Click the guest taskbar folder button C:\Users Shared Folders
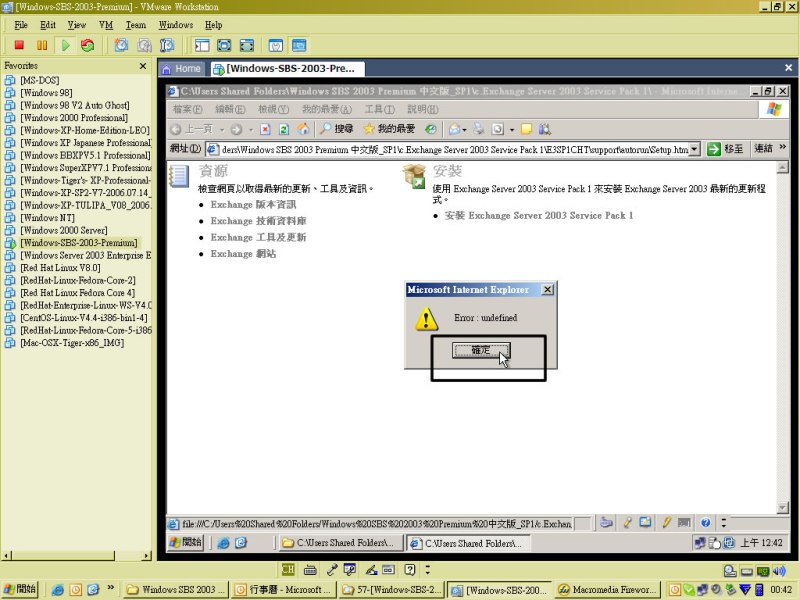This screenshot has height=600, width=800. (x=341, y=543)
